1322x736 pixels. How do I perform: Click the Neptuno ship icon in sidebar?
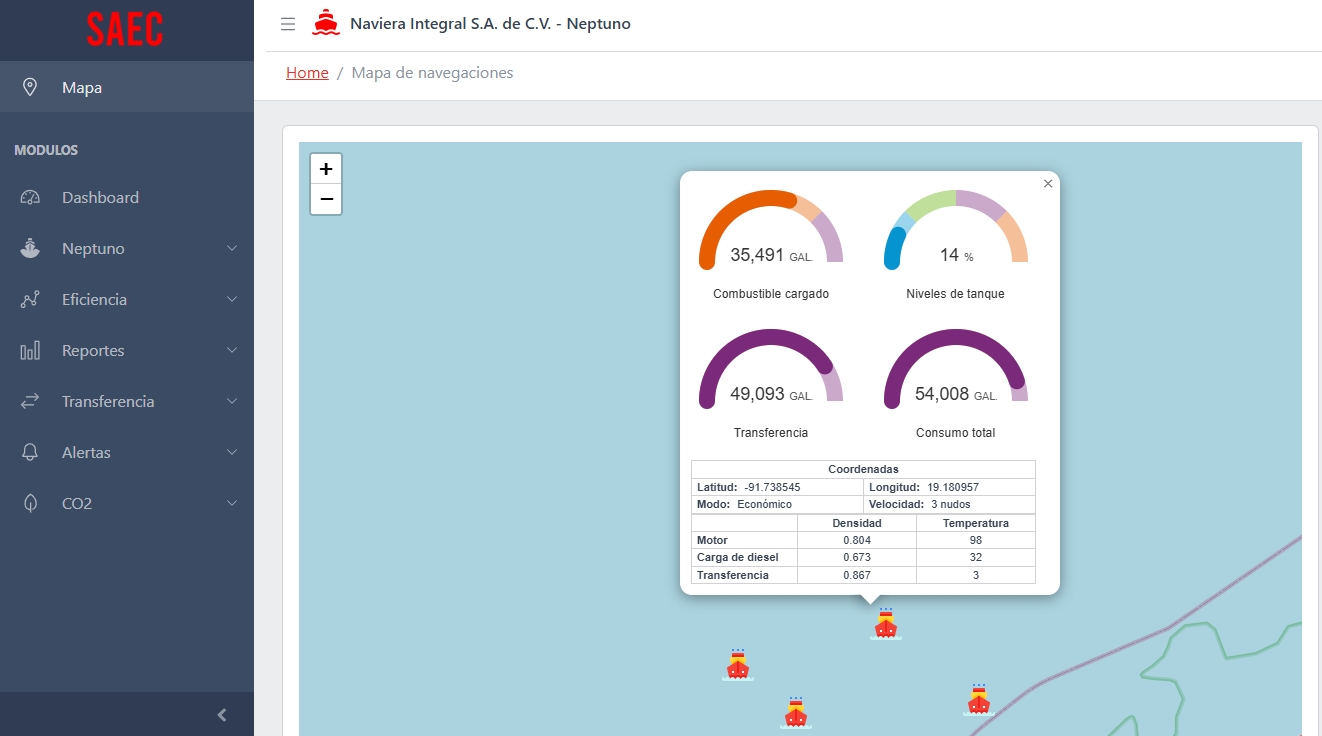(30, 249)
